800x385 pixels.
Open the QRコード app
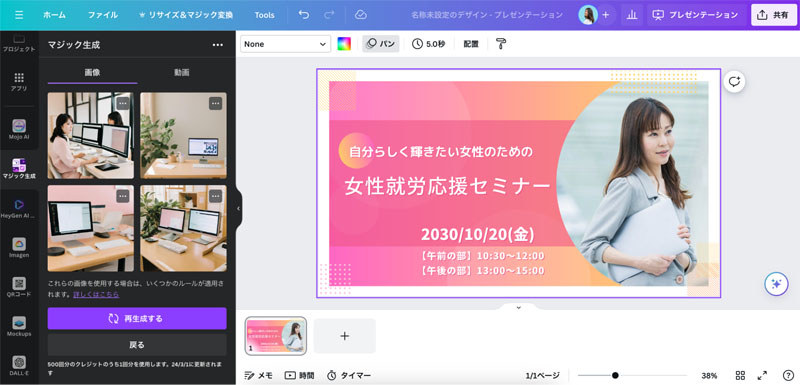coord(19,287)
